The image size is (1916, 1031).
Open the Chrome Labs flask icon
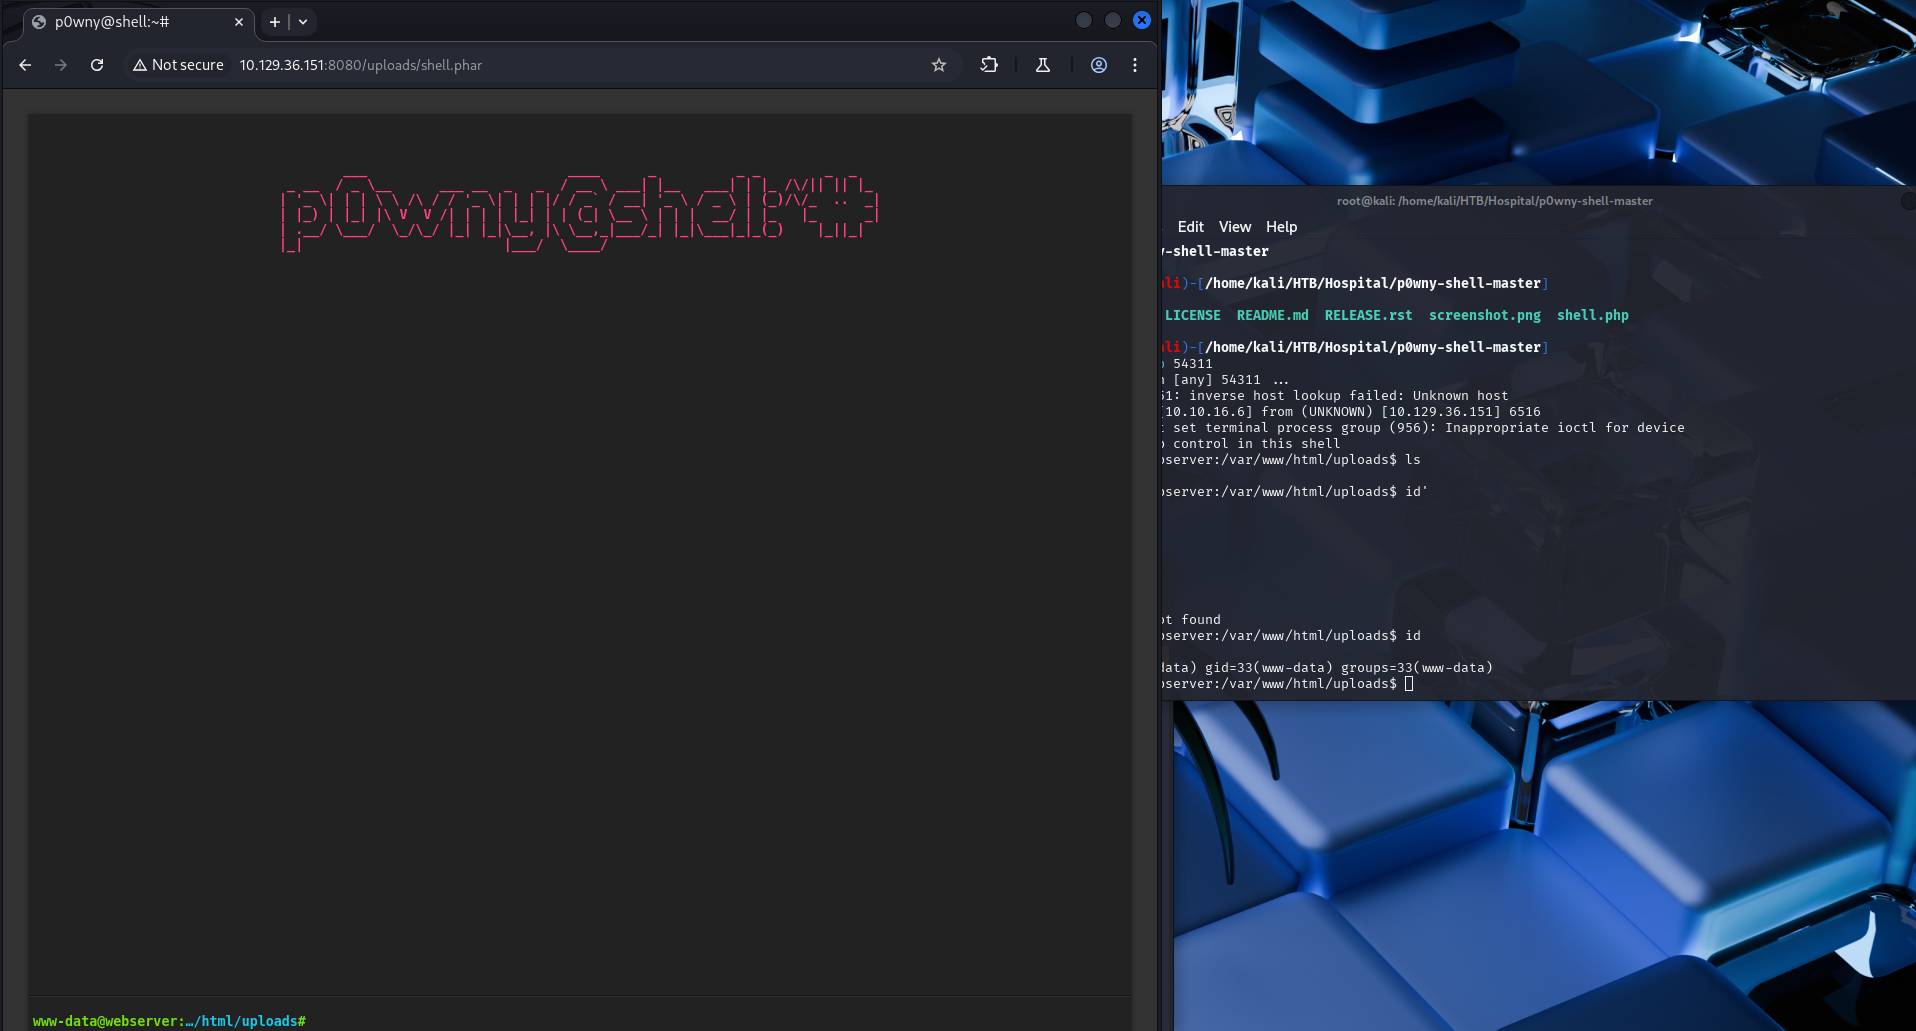[1043, 65]
